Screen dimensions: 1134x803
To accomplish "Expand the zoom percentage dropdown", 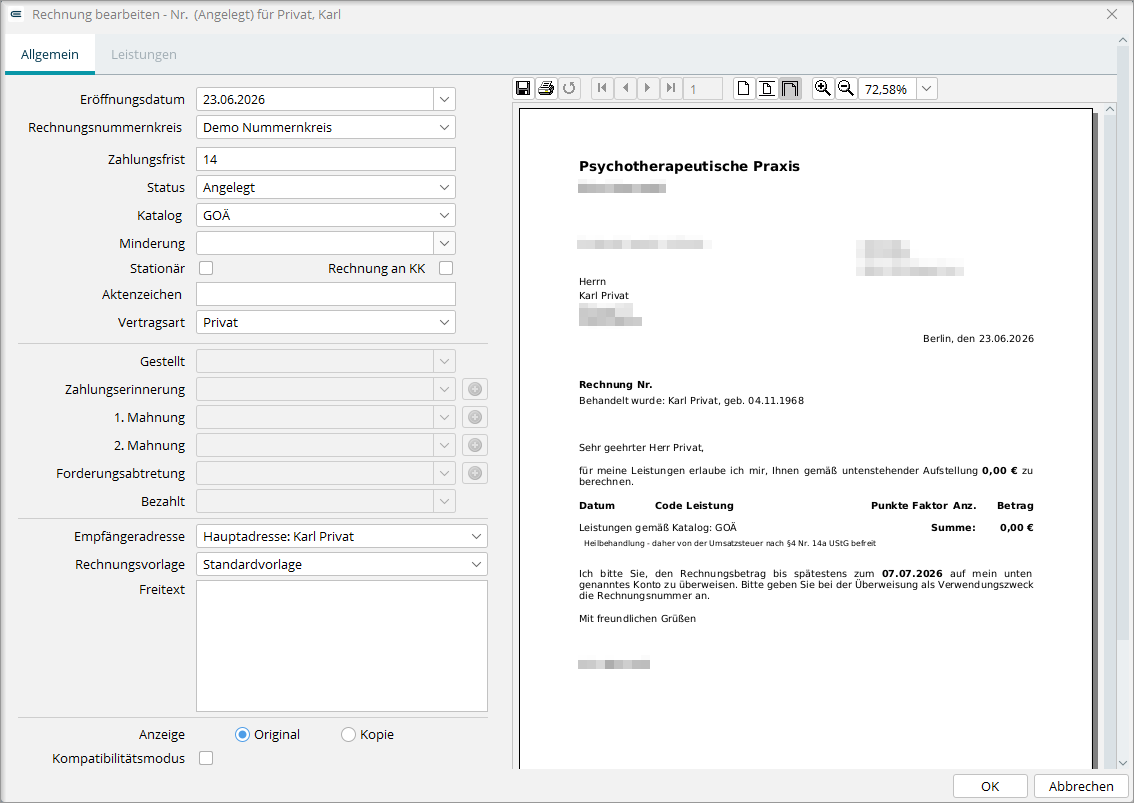I will coord(926,89).
